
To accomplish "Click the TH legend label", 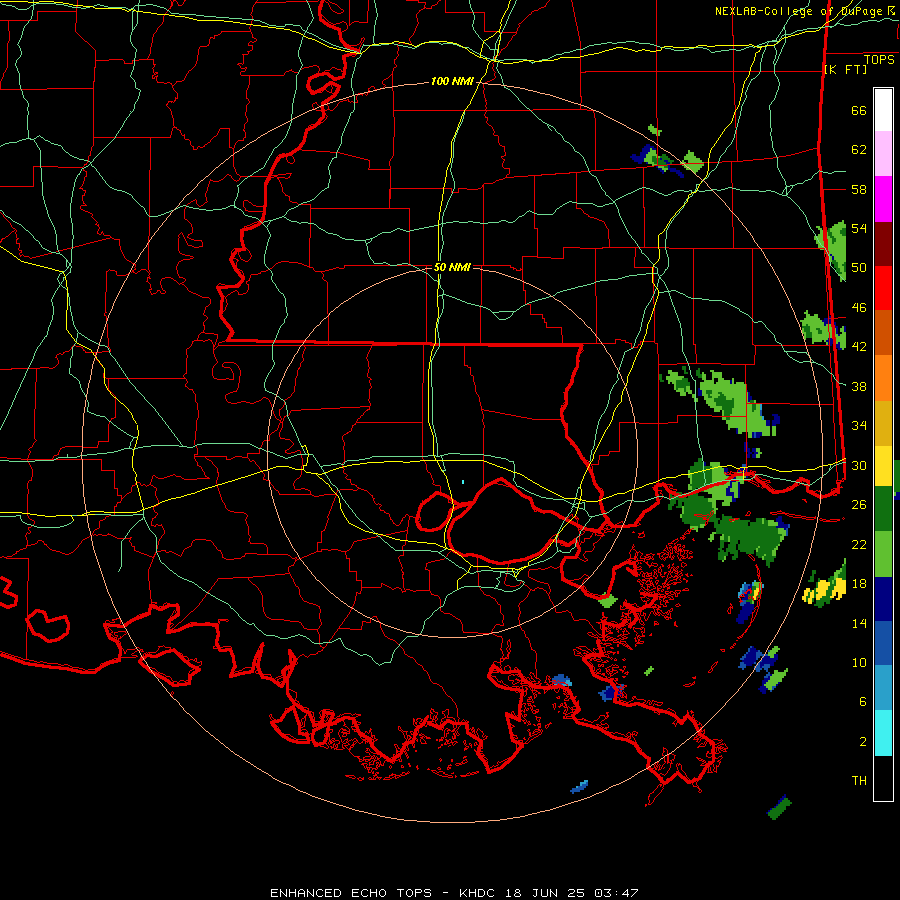I will pyautogui.click(x=859, y=781).
